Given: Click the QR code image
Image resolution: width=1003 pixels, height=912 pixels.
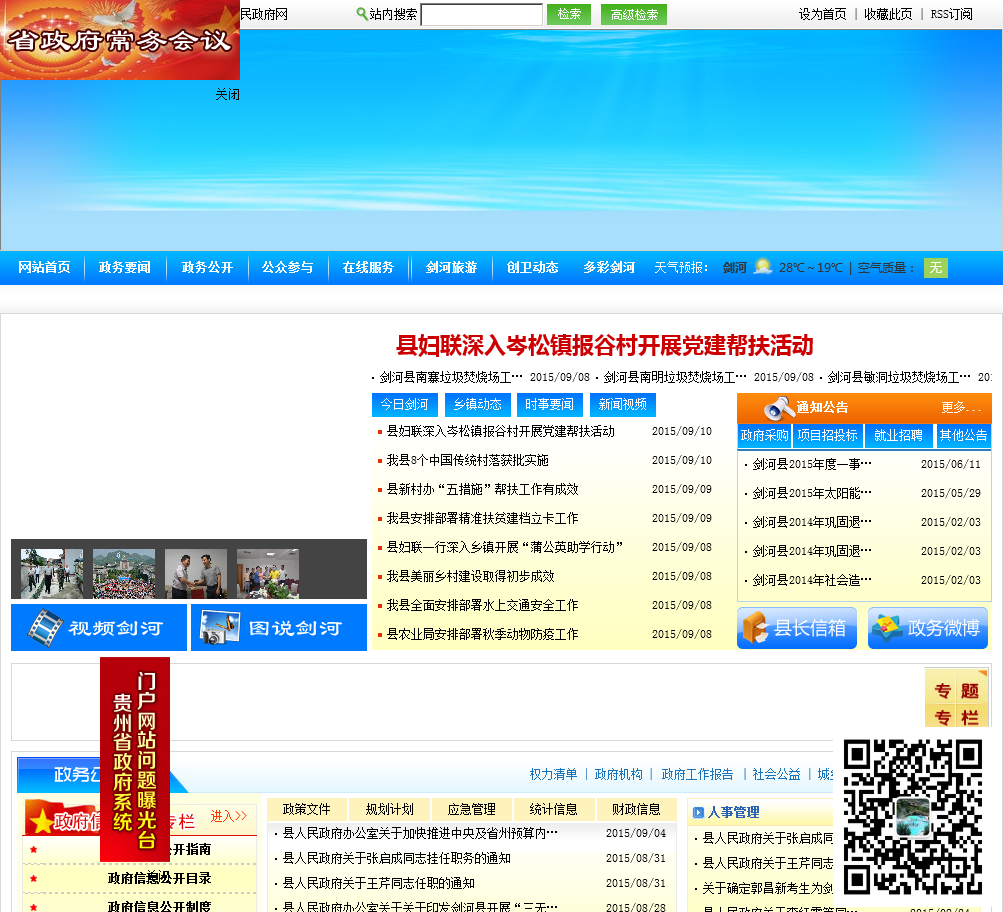Looking at the screenshot, I should [x=913, y=817].
